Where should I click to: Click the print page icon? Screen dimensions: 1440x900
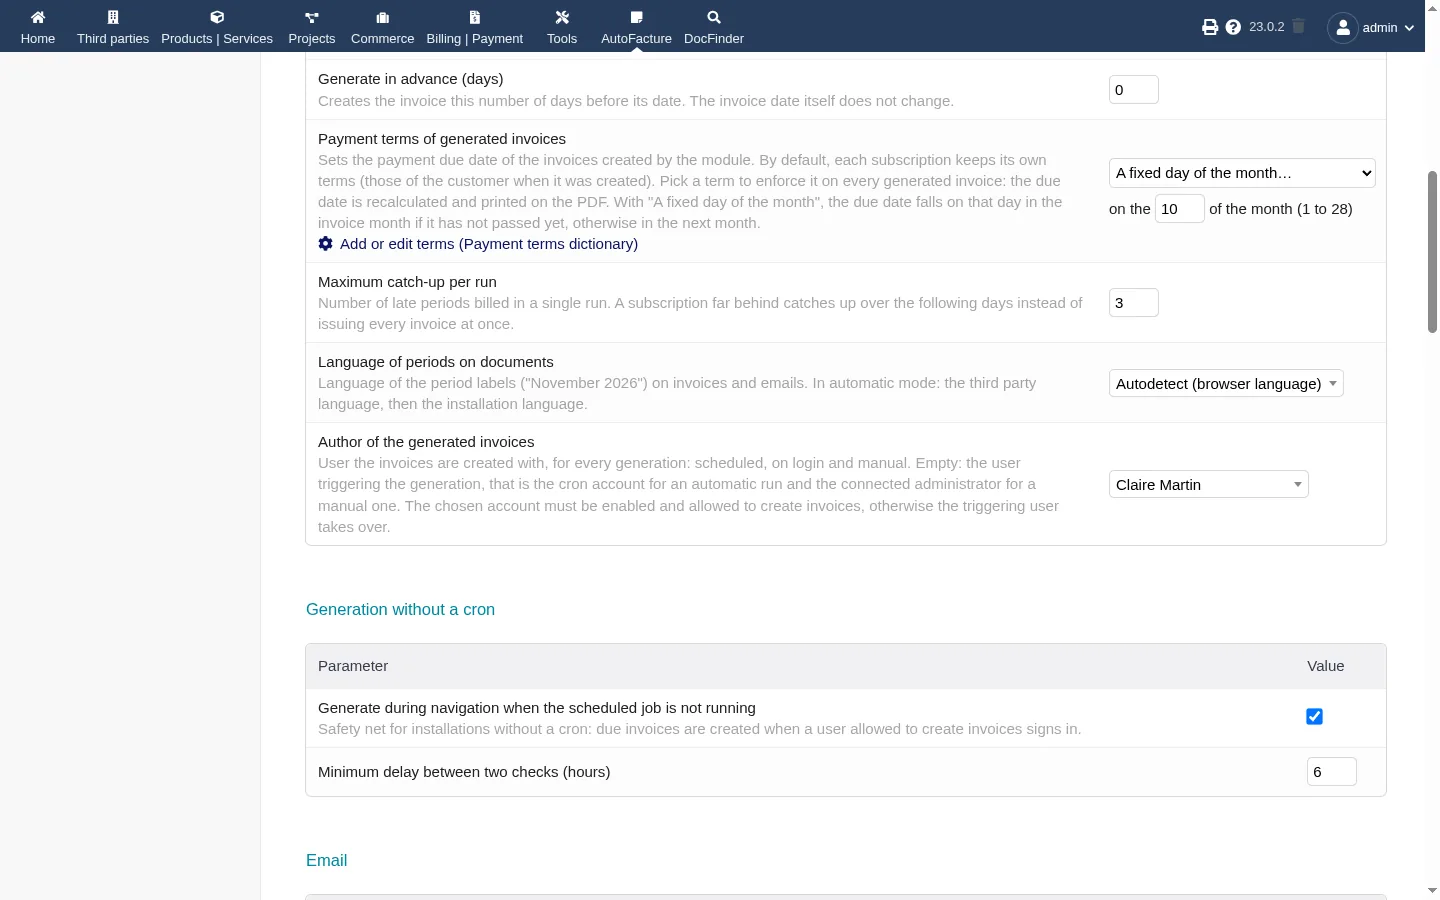[x=1210, y=27]
